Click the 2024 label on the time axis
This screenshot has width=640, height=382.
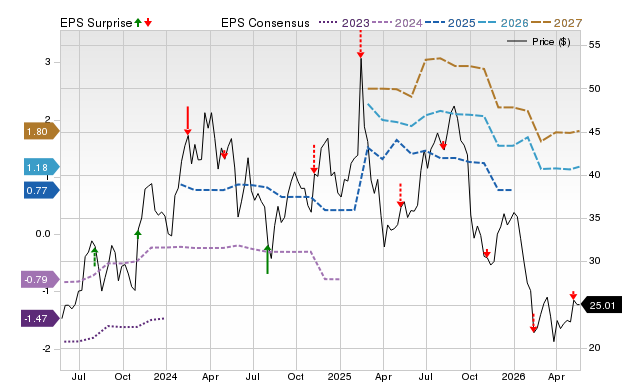[x=165, y=377]
